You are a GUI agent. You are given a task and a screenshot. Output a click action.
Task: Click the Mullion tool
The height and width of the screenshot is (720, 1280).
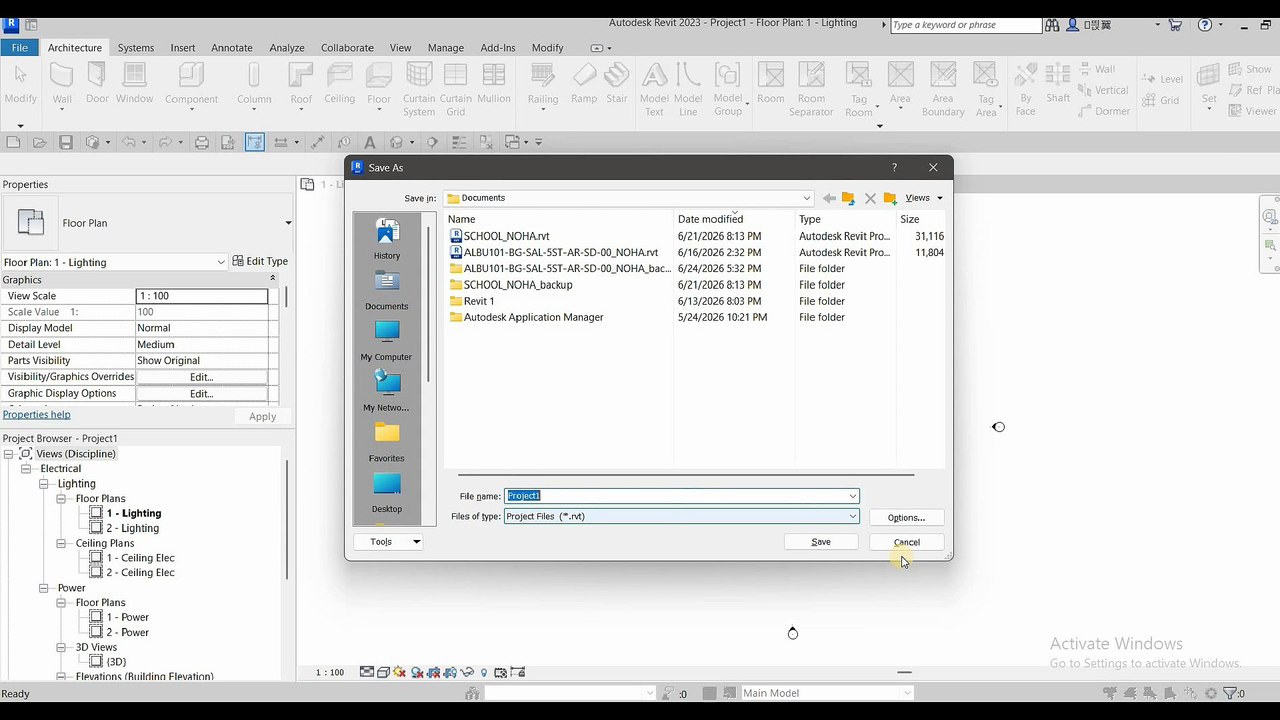click(494, 84)
